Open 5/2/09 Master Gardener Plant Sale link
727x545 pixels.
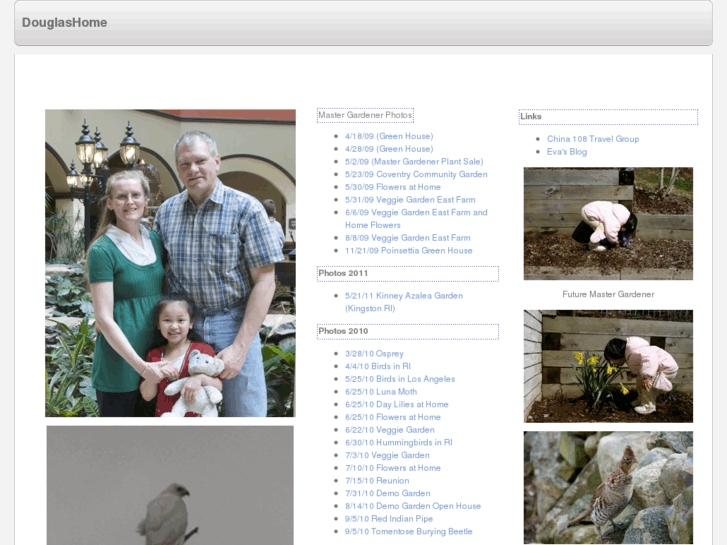[x=414, y=161]
